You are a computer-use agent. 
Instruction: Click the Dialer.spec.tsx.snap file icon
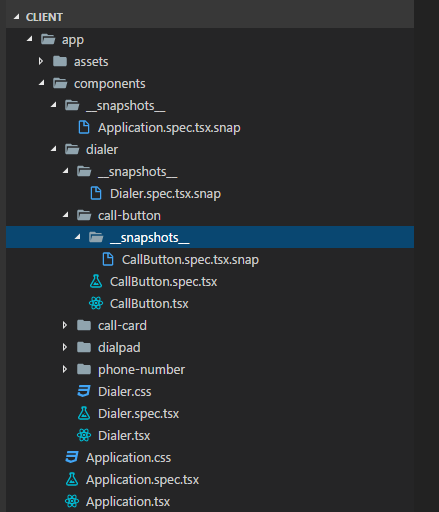pyautogui.click(x=96, y=193)
